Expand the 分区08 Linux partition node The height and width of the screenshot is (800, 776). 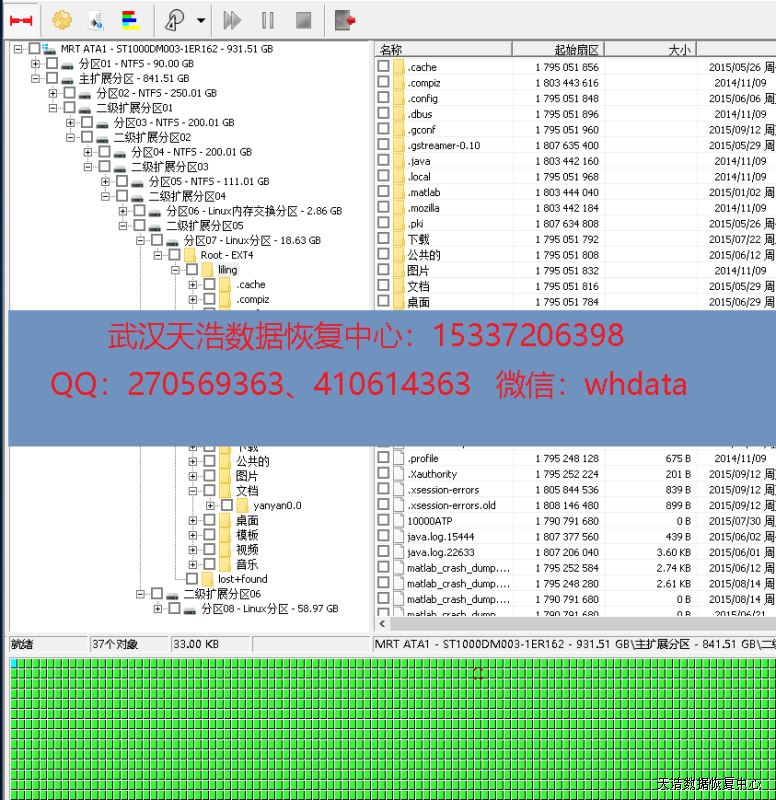click(x=159, y=608)
